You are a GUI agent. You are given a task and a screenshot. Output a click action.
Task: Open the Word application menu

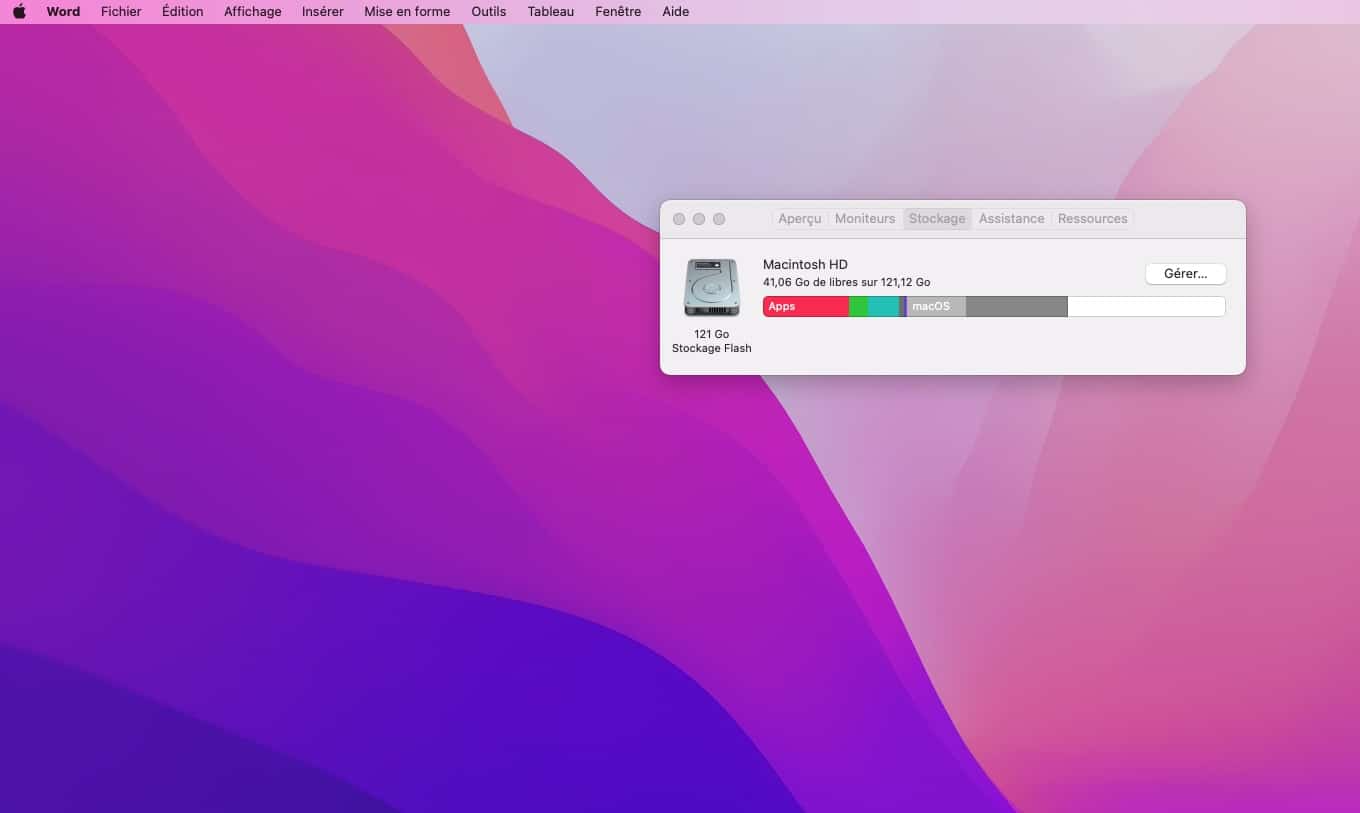pyautogui.click(x=63, y=12)
